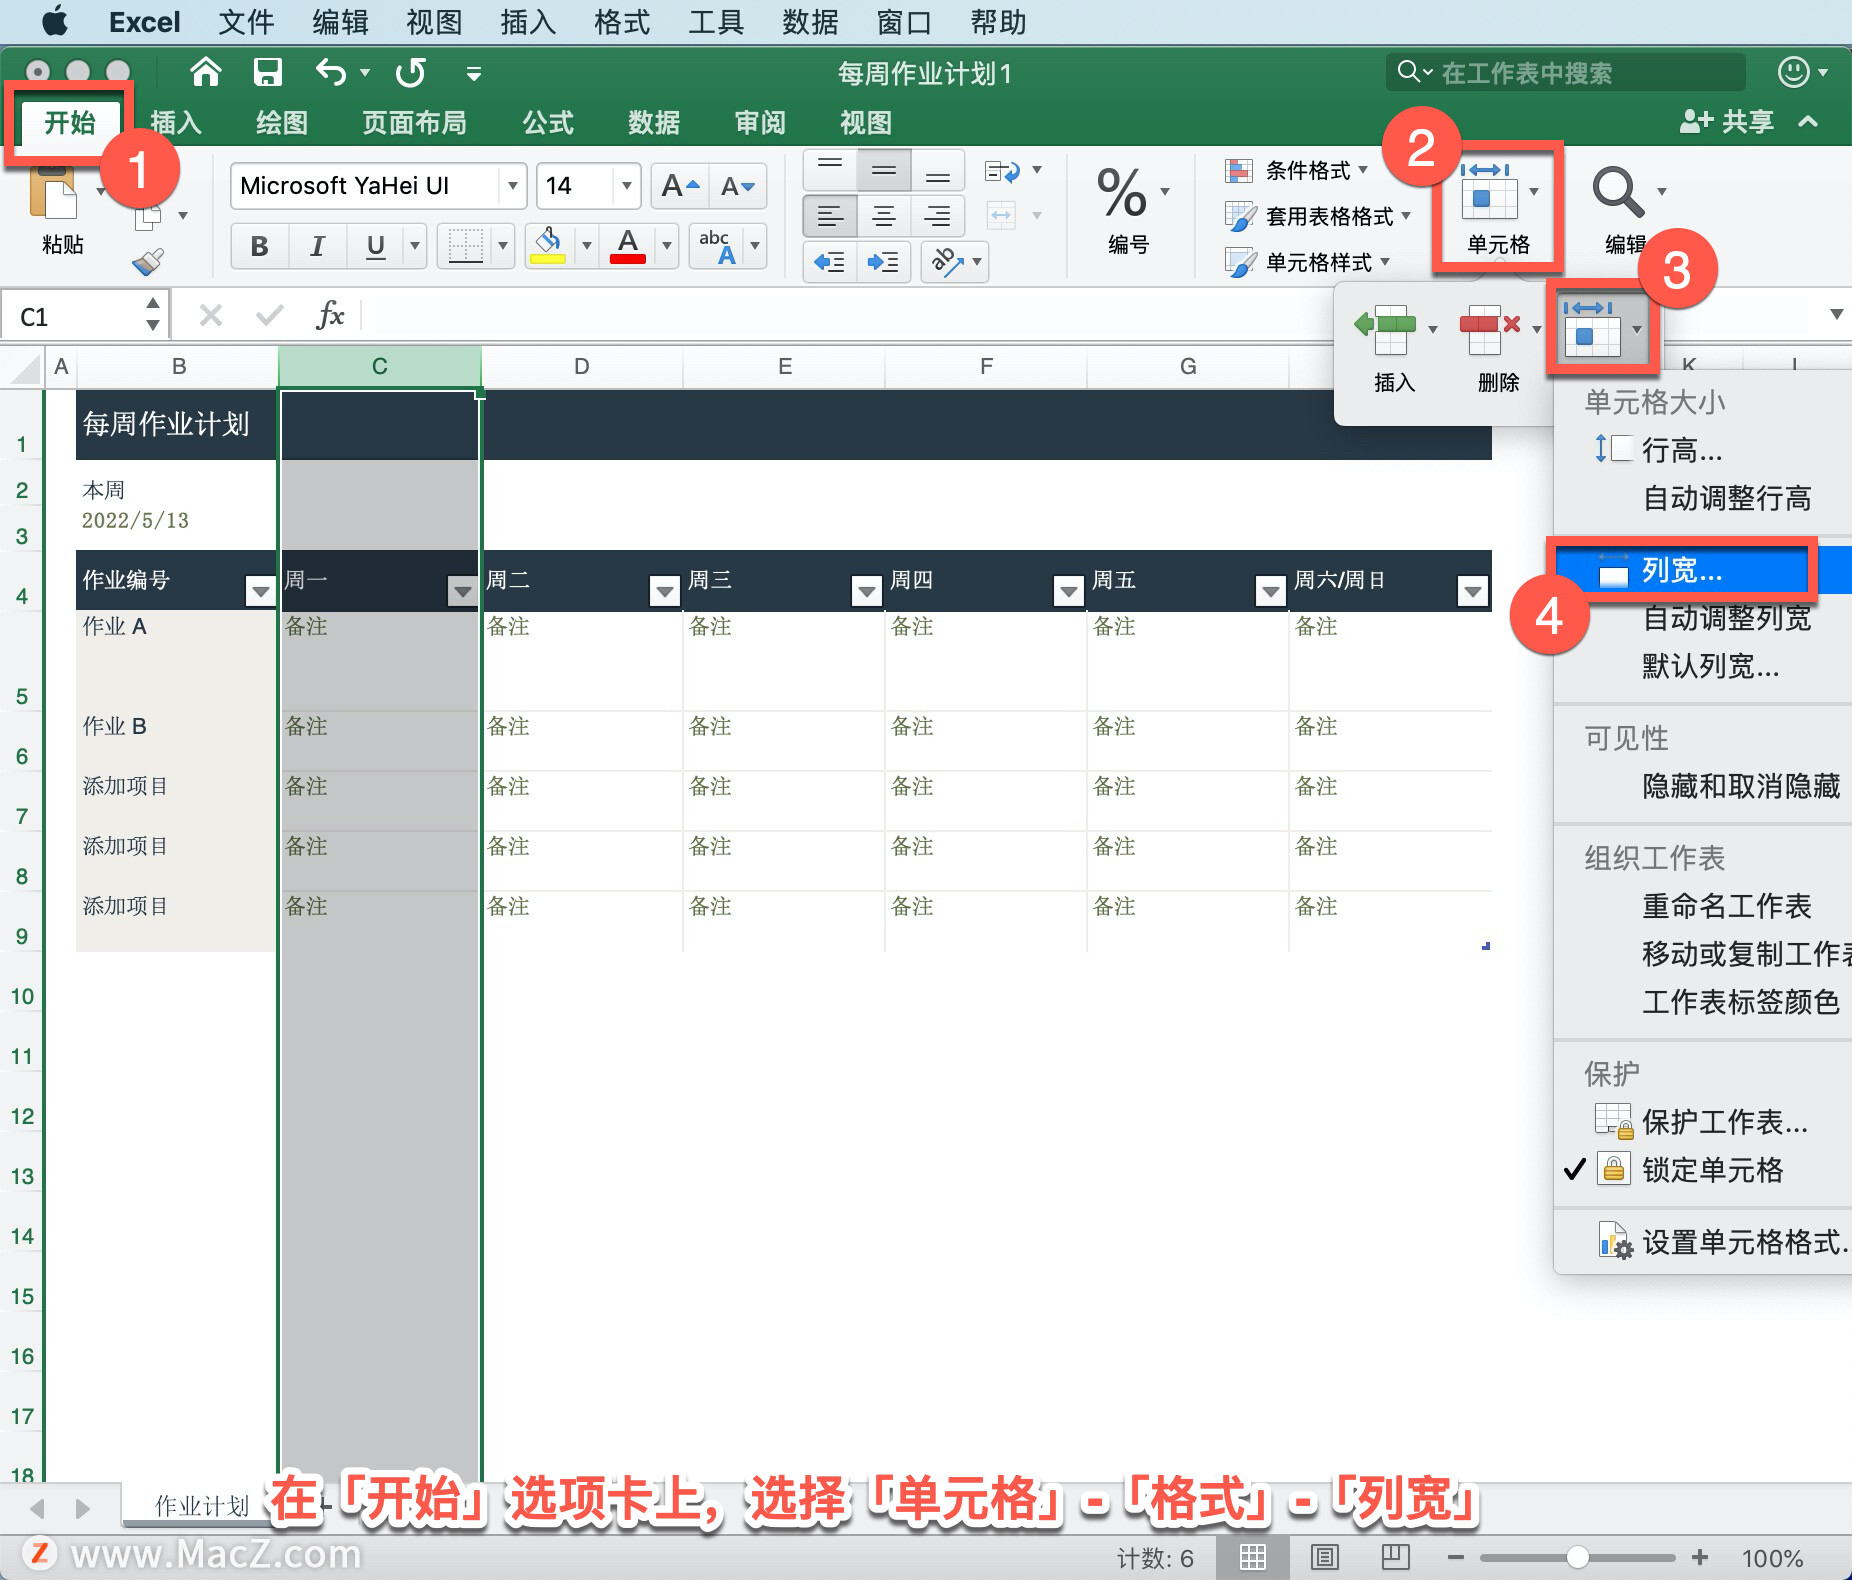
Task: Click the Name Box showing C1
Action: 85,316
